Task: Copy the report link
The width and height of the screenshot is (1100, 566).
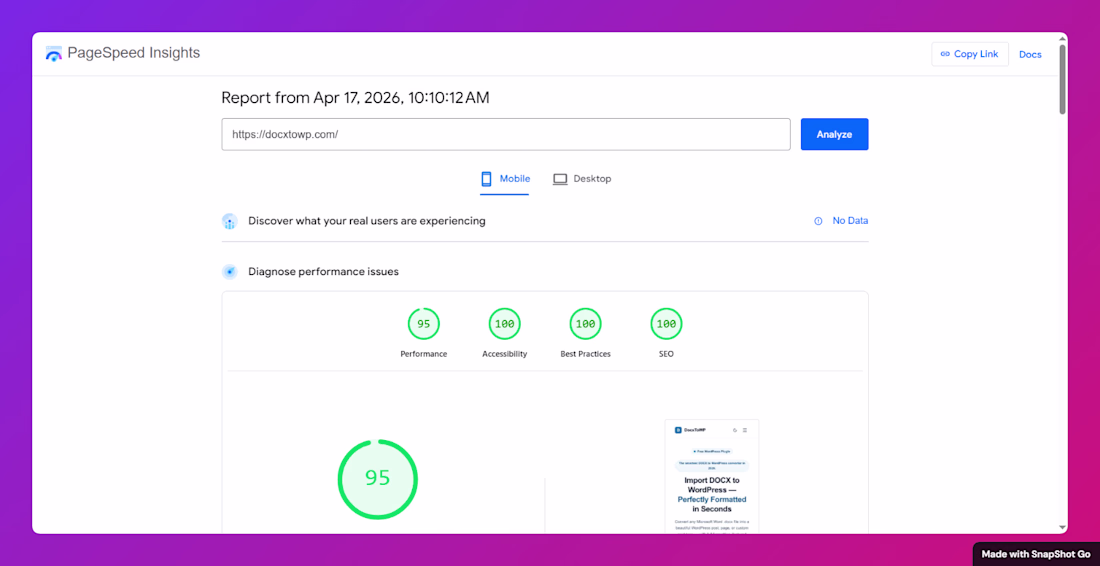Action: point(970,54)
